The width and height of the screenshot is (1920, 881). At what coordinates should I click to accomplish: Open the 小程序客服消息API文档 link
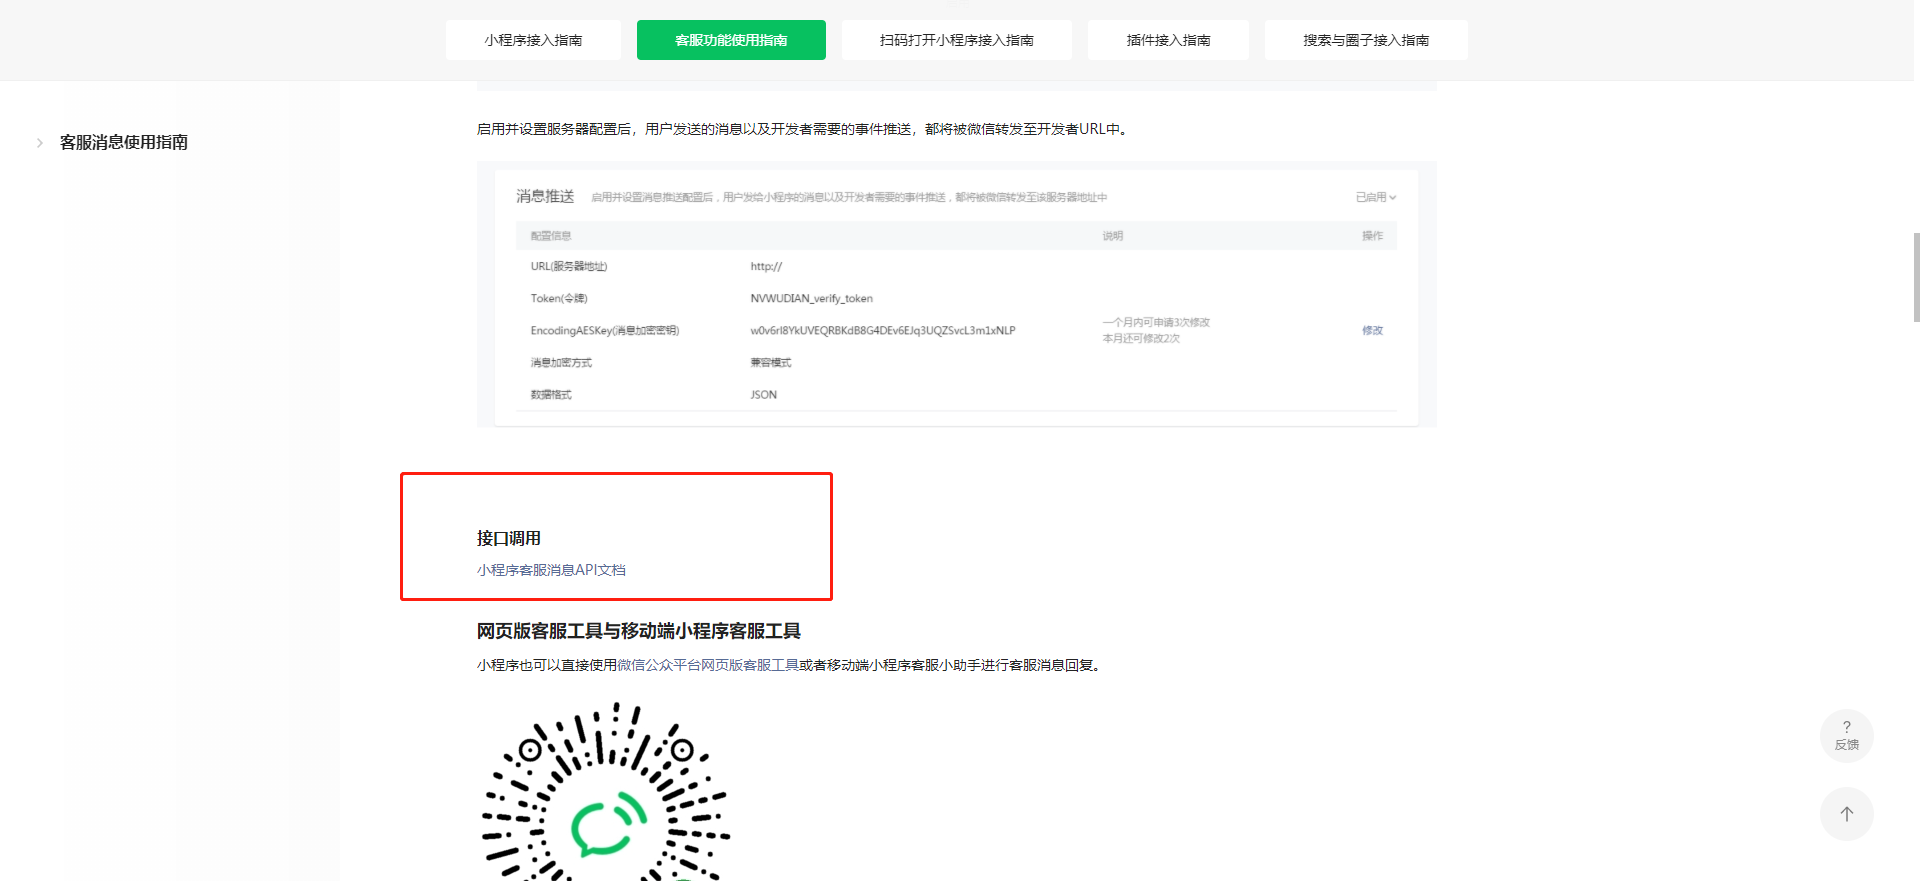[x=551, y=570]
